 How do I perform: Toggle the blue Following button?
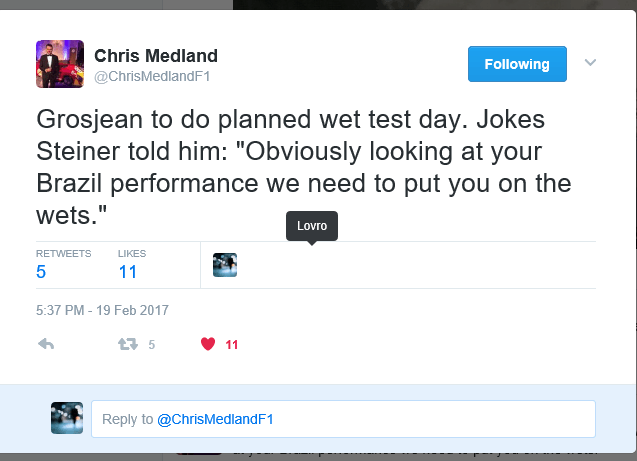[x=517, y=64]
